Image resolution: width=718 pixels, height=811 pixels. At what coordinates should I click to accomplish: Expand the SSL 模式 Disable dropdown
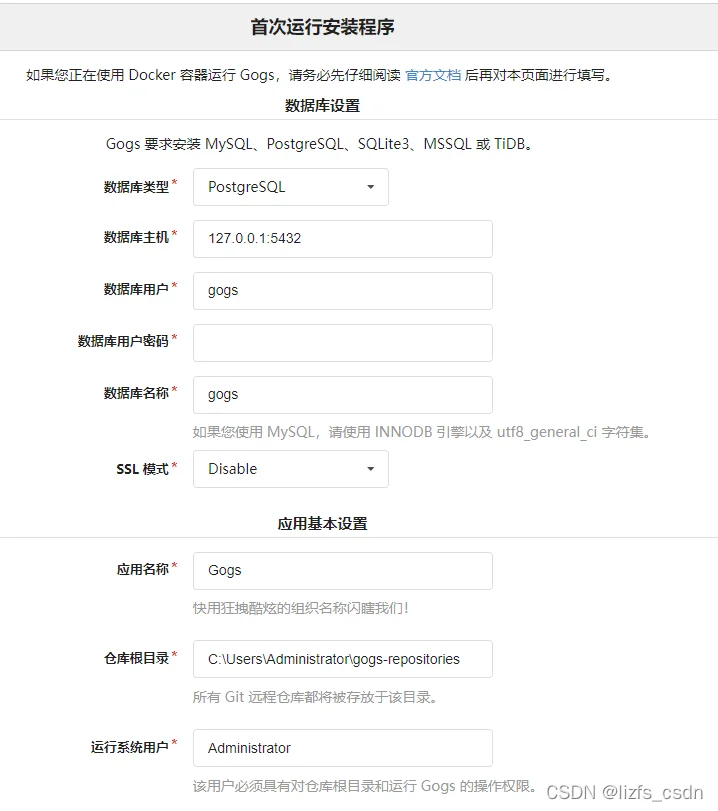[x=291, y=469]
